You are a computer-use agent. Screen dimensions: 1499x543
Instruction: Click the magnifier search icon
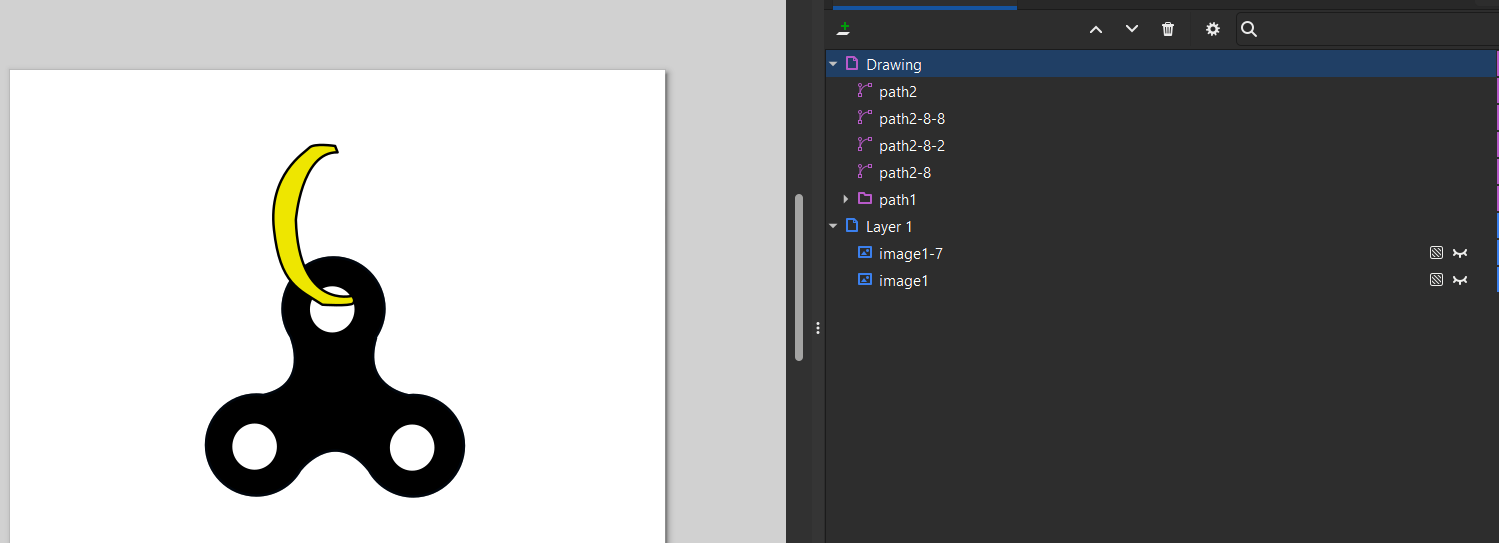click(x=1249, y=29)
